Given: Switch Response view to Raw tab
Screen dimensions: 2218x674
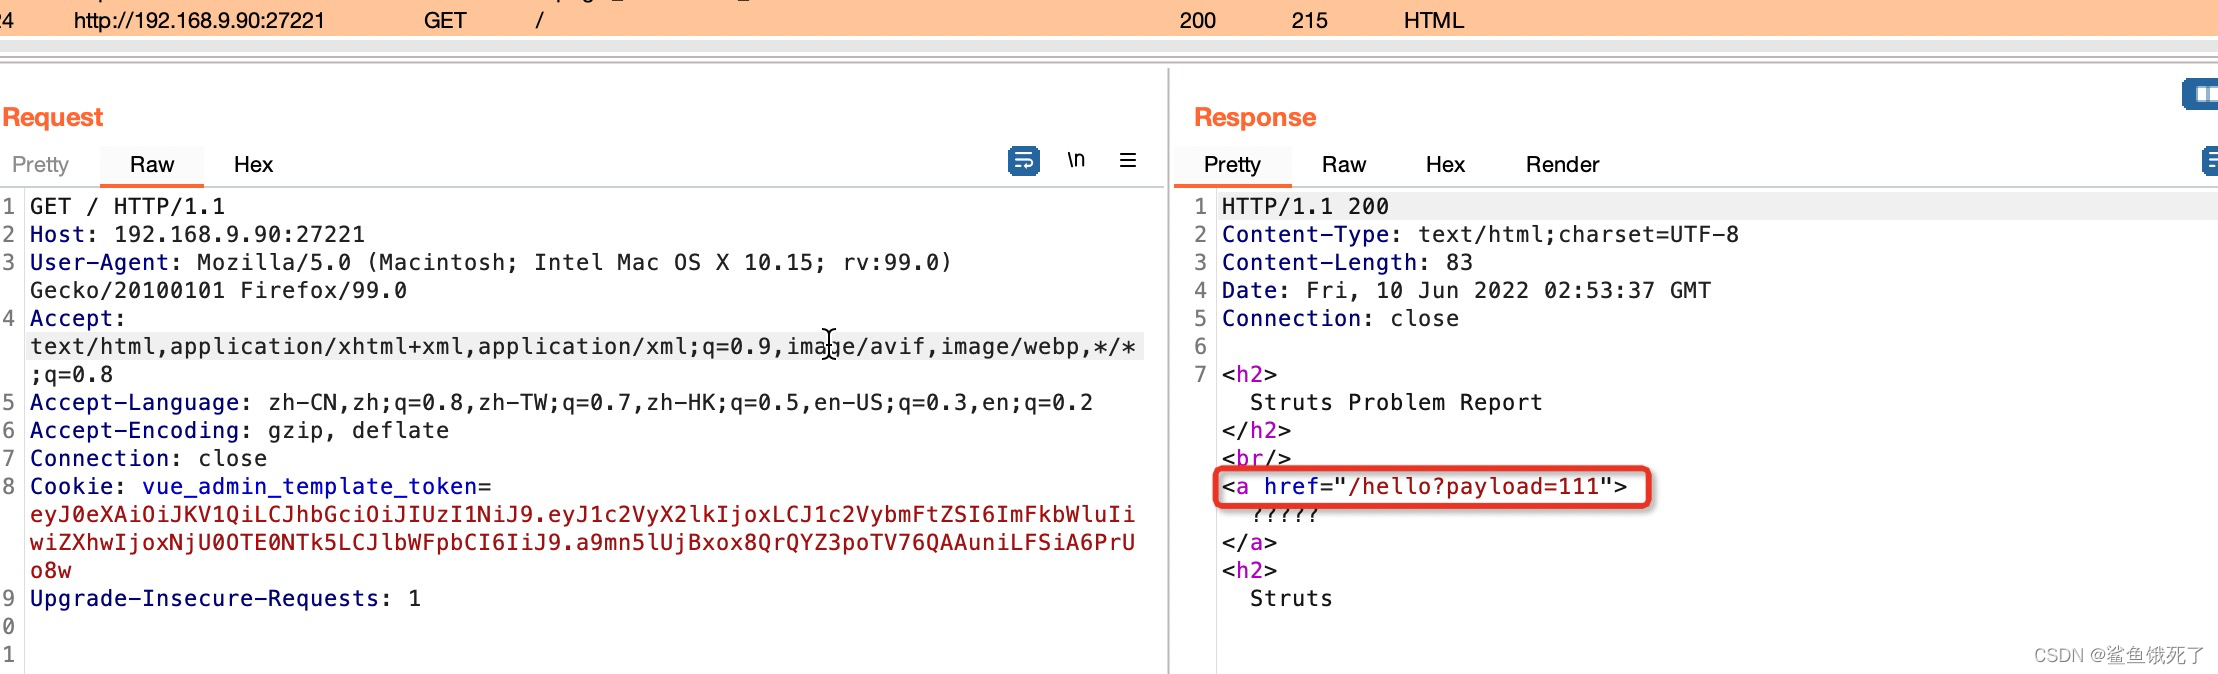Looking at the screenshot, I should [1344, 164].
